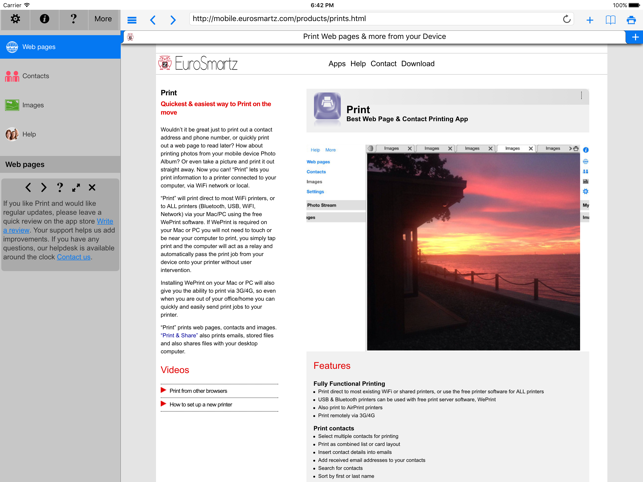643x482 pixels.
Task: Click the info icon in sidebar toolbar
Action: pyautogui.click(x=44, y=19)
